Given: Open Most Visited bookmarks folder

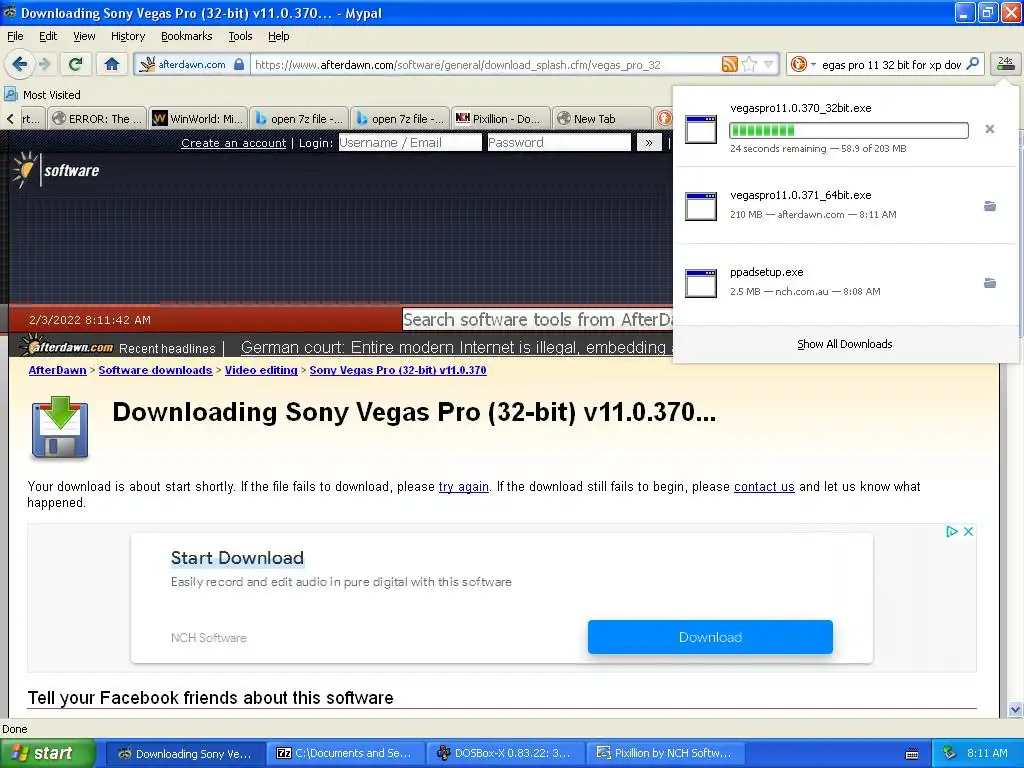Looking at the screenshot, I should [43, 95].
